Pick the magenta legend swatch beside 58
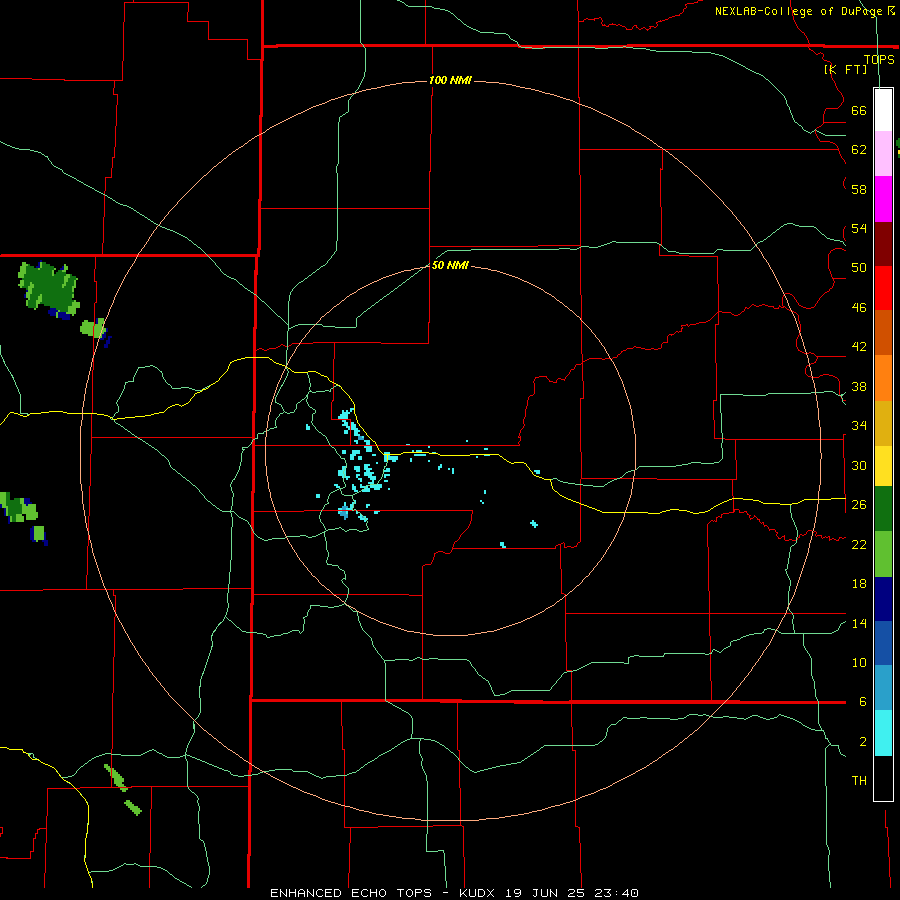This screenshot has width=900, height=900. point(883,199)
